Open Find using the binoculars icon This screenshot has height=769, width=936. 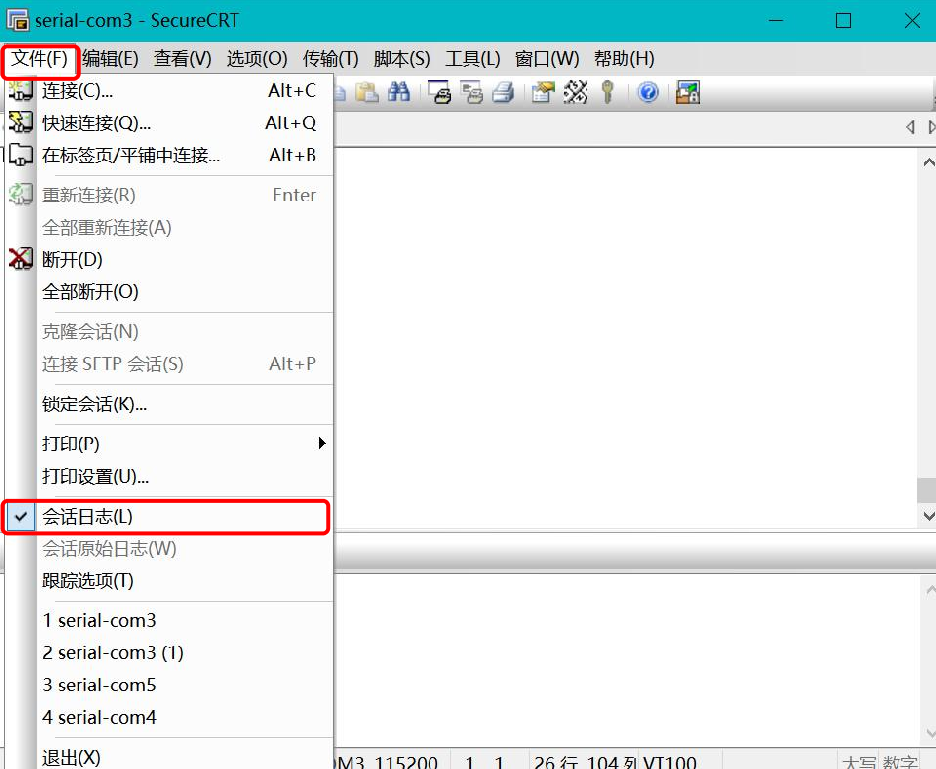tap(399, 93)
